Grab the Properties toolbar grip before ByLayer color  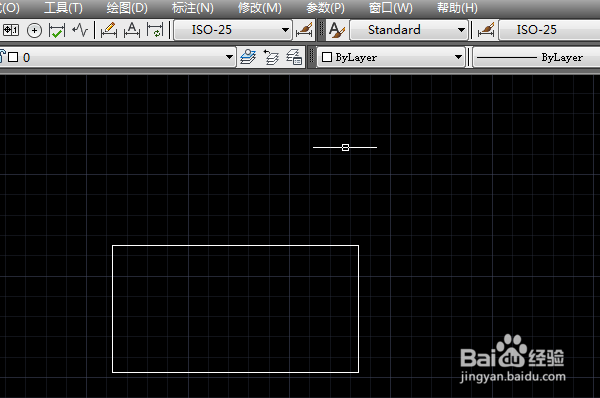(x=311, y=57)
